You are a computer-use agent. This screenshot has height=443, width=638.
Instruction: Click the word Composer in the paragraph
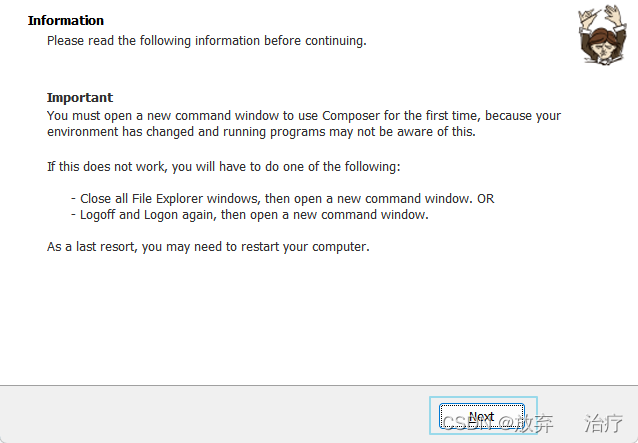pos(351,116)
